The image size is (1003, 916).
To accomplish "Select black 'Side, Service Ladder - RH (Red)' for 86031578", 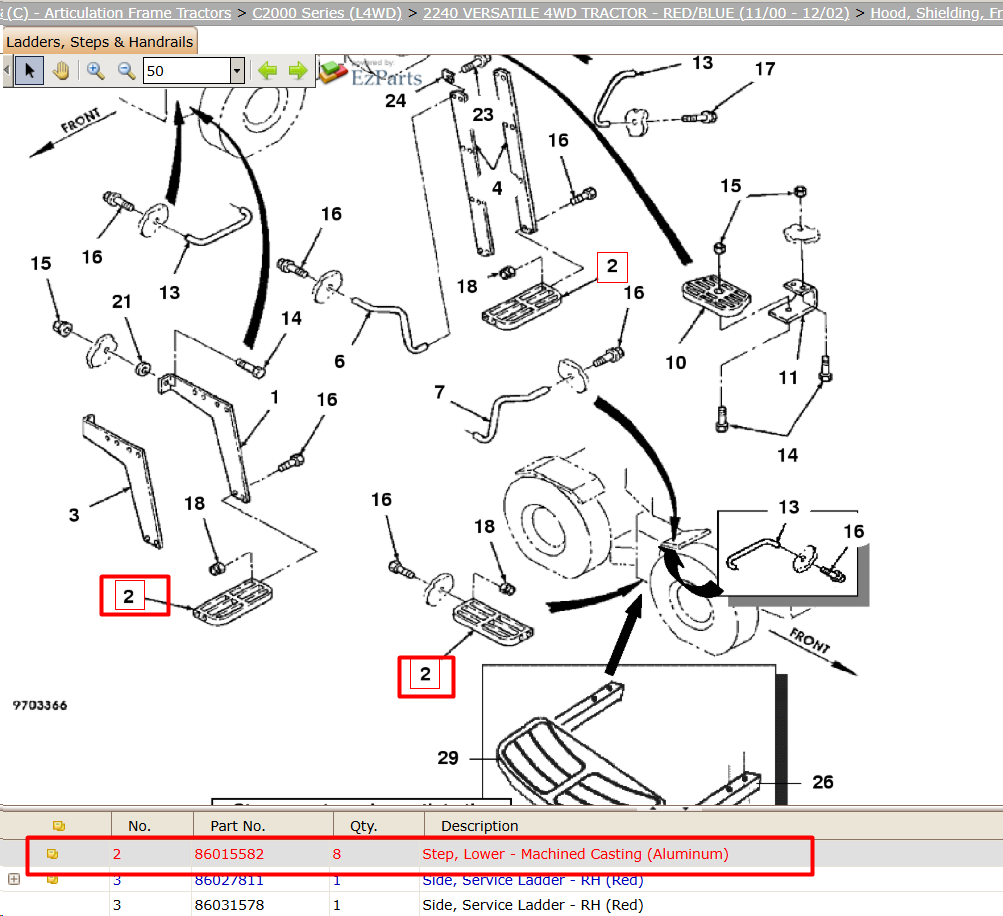I will coord(532,905).
